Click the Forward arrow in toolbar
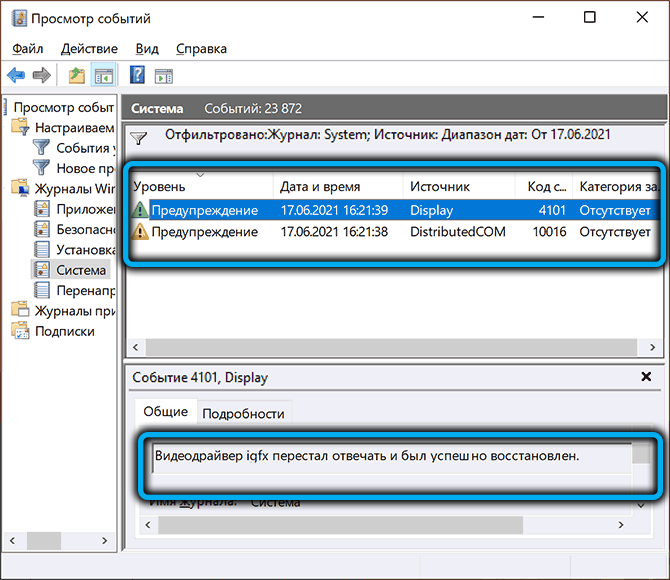Screen dimensions: 670x580 click(41, 75)
